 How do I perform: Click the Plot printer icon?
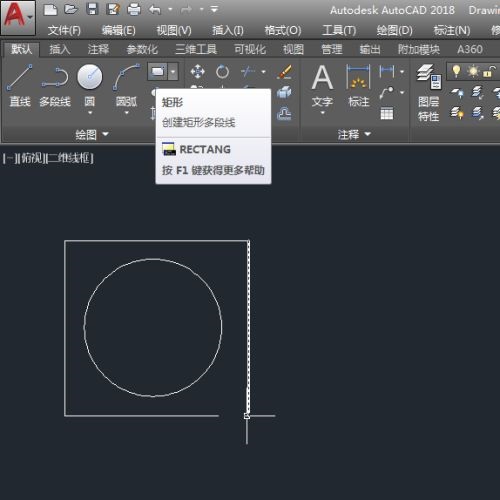click(x=134, y=9)
